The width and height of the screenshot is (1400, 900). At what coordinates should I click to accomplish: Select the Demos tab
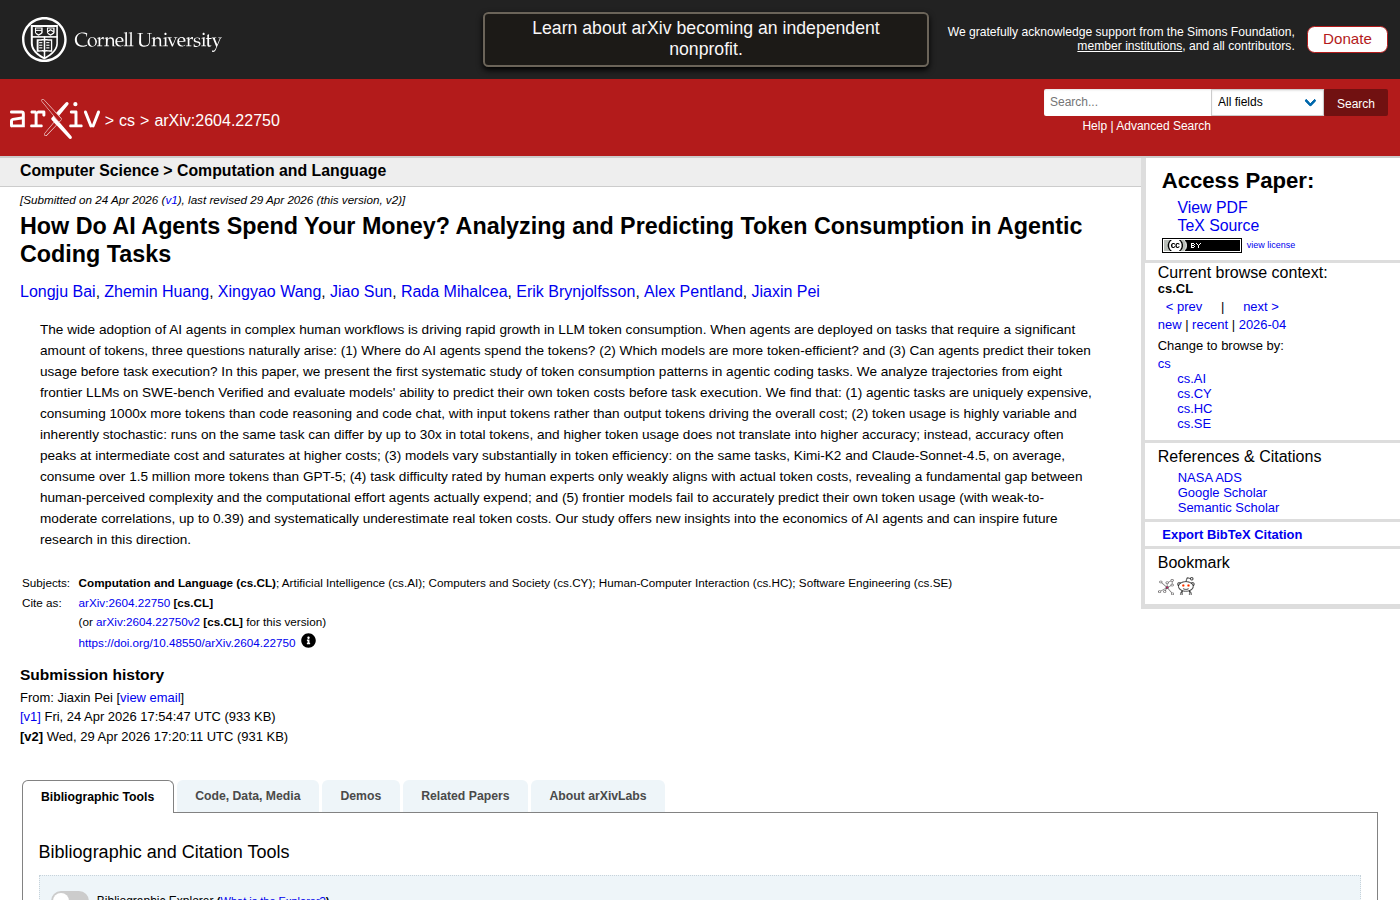point(361,796)
